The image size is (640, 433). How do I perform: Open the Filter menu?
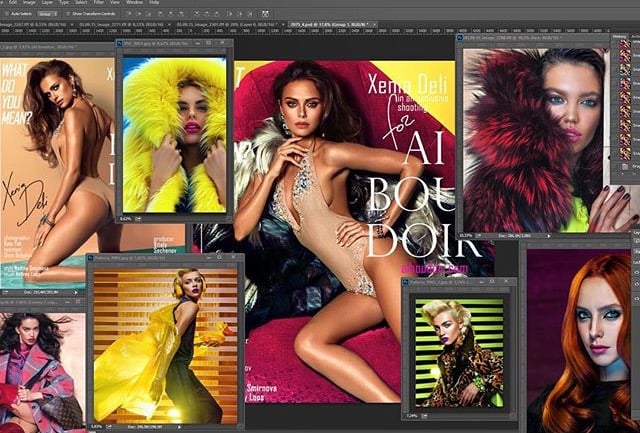pos(98,2)
